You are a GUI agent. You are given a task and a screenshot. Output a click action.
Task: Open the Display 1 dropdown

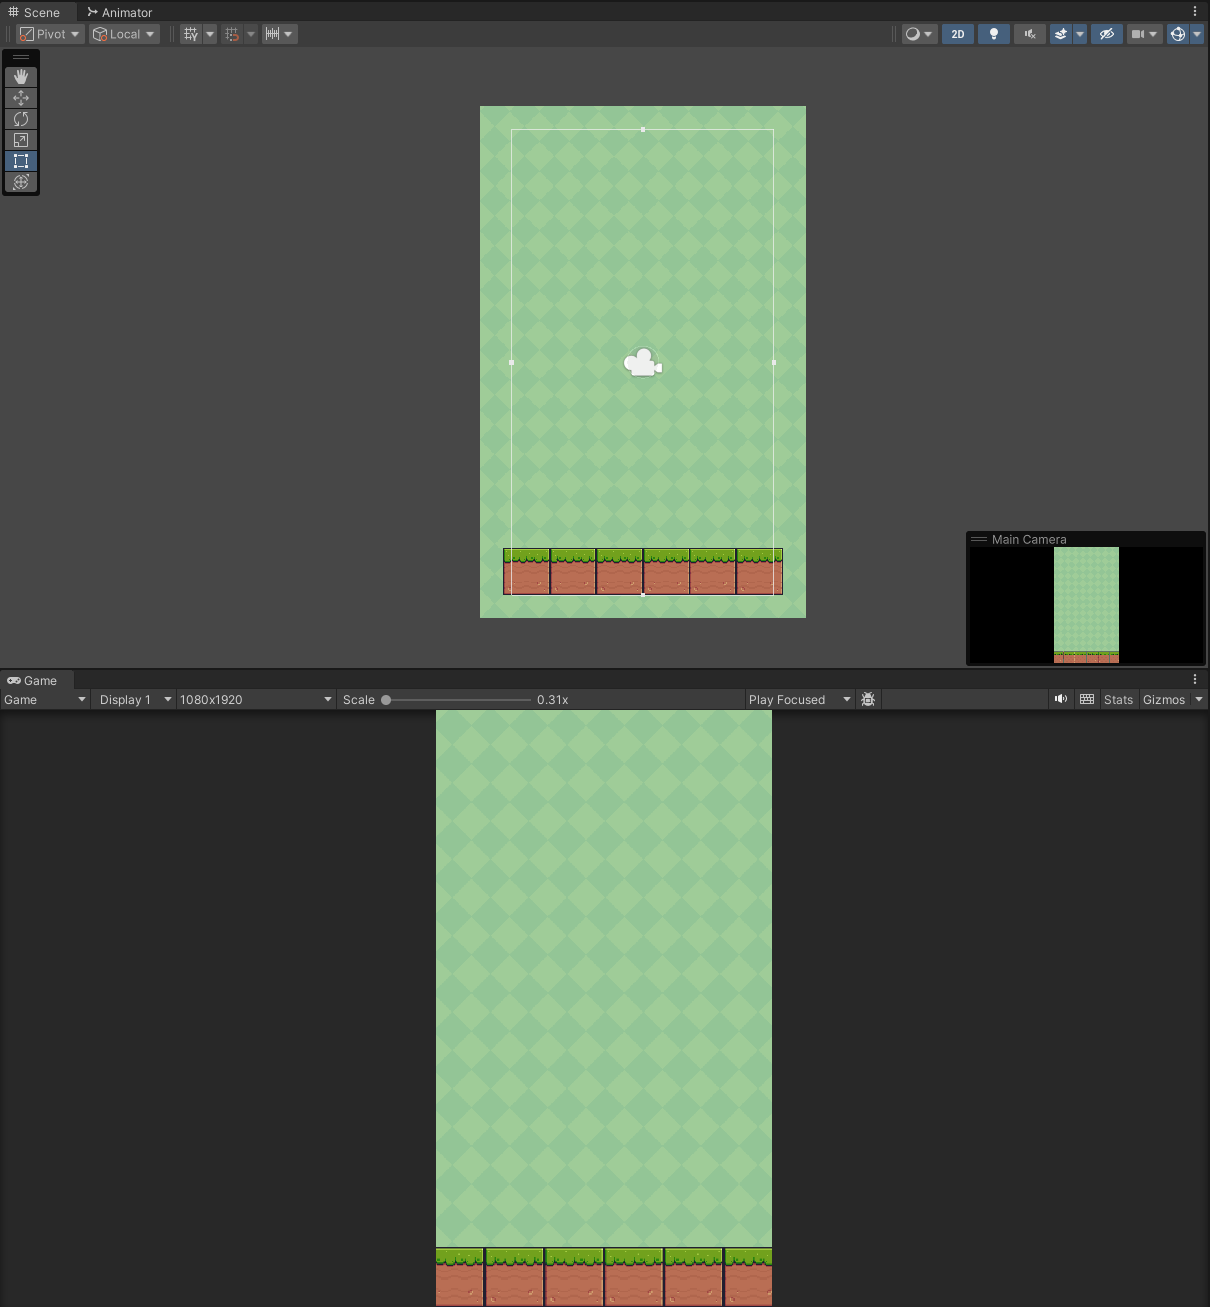[x=135, y=700]
